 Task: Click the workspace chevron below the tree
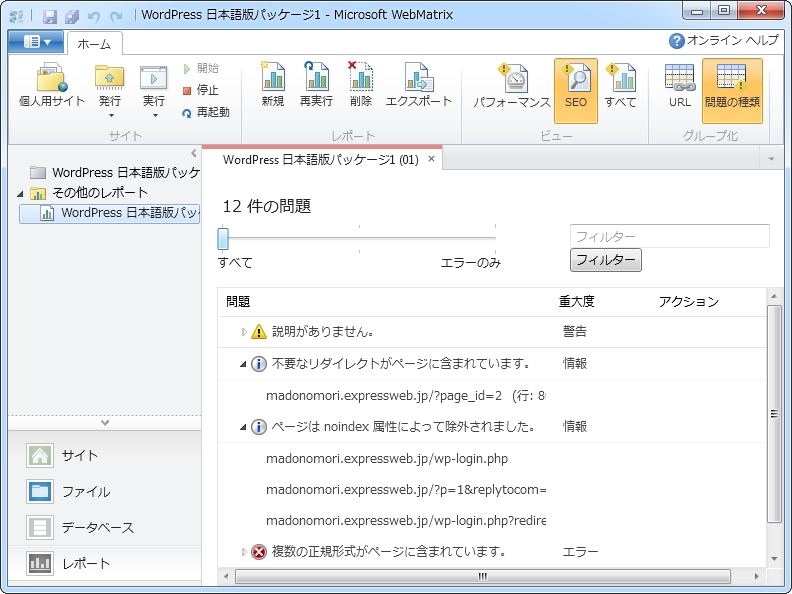click(x=105, y=422)
